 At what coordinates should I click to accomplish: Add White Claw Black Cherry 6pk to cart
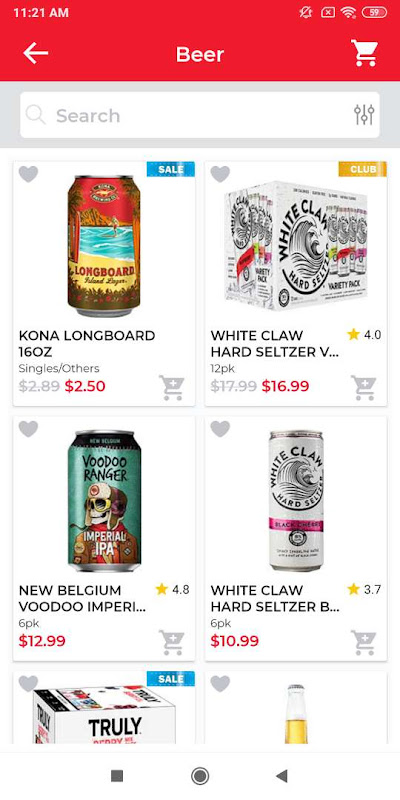pyautogui.click(x=363, y=642)
